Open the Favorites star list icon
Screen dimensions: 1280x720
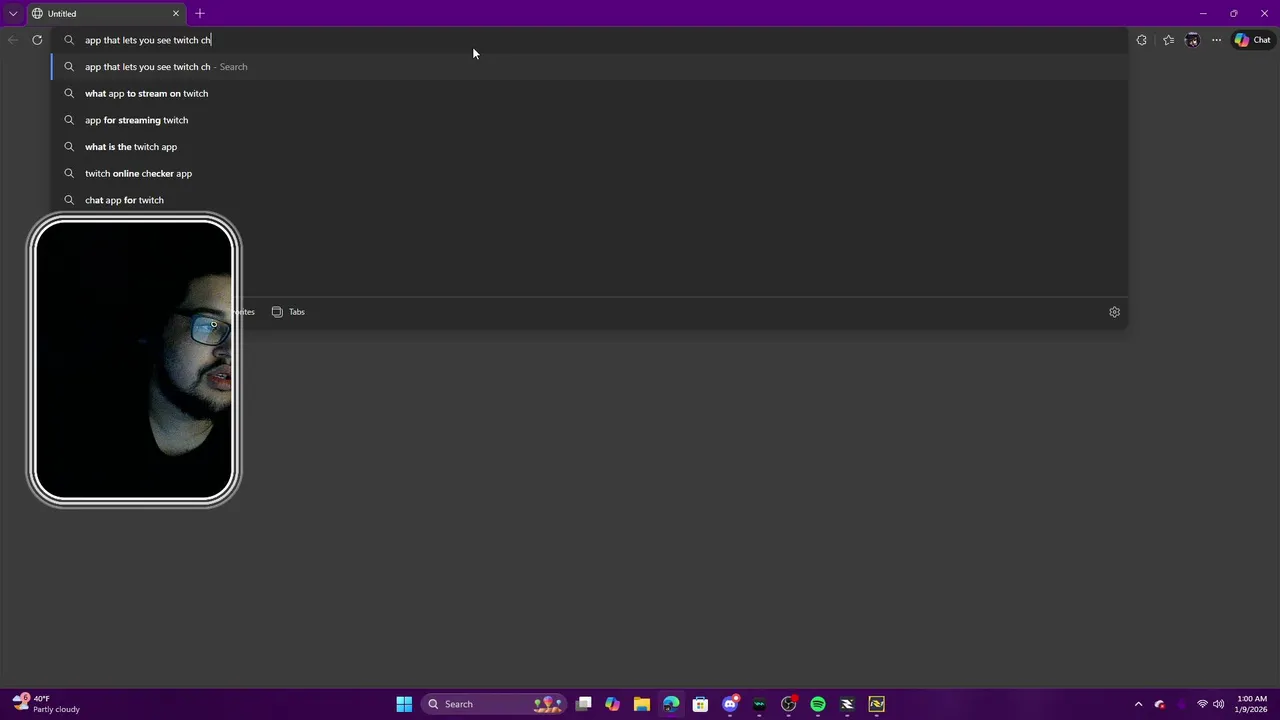coord(1168,40)
